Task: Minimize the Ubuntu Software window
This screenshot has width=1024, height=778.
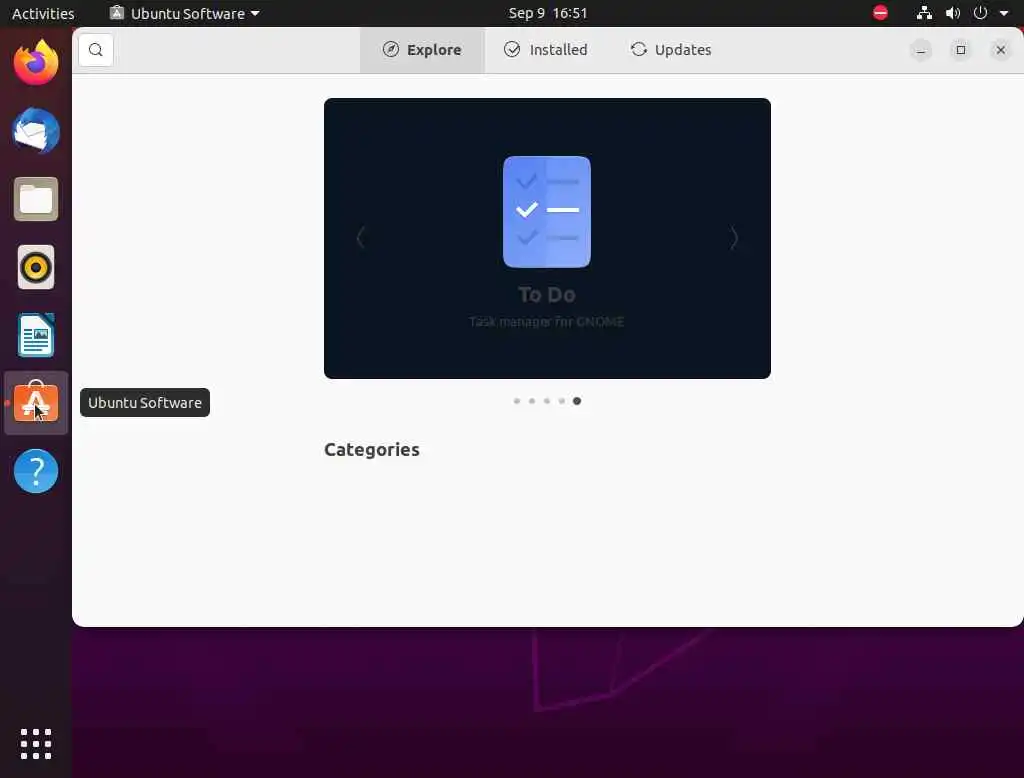Action: [921, 50]
